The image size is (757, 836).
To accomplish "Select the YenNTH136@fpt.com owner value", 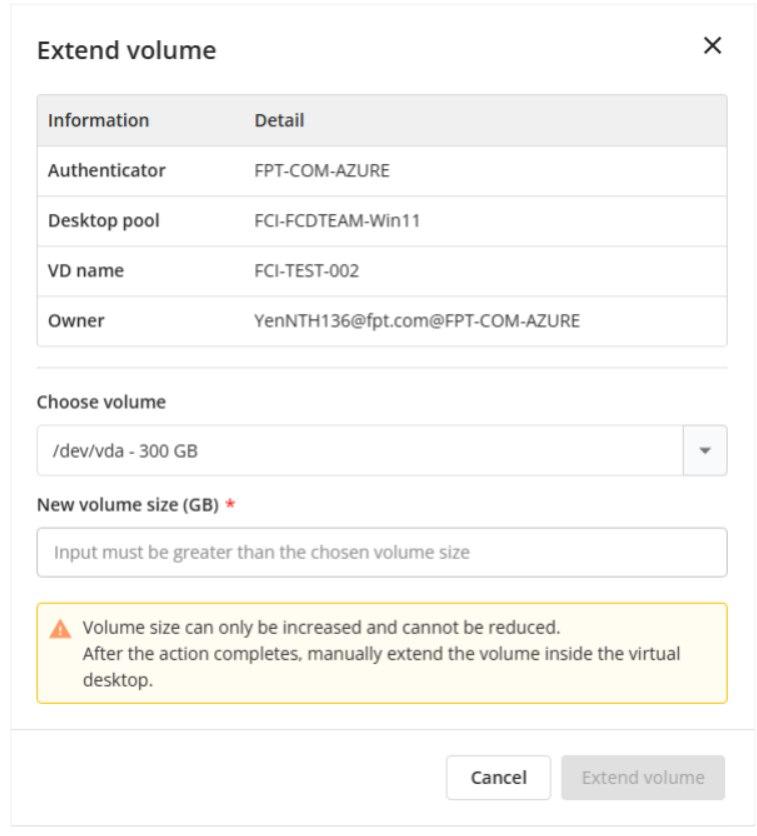I will coord(417,321).
